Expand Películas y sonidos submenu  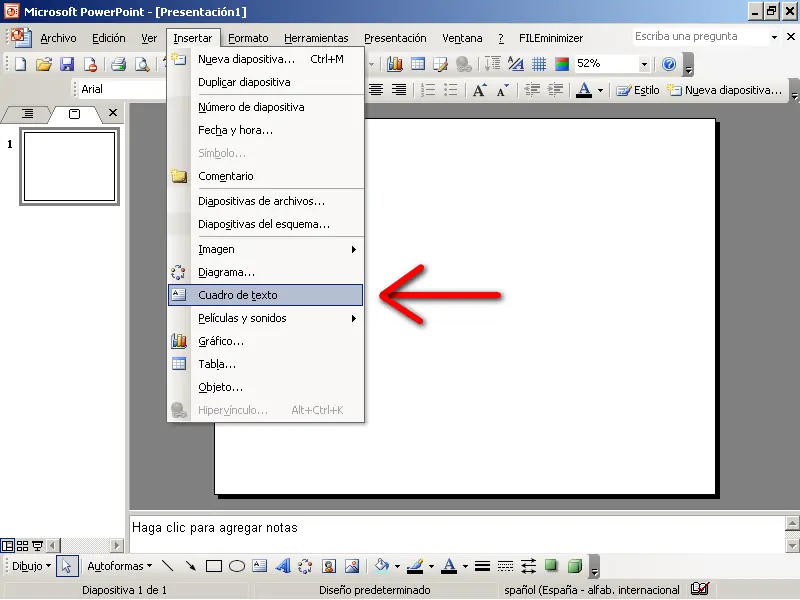pyautogui.click(x=265, y=318)
